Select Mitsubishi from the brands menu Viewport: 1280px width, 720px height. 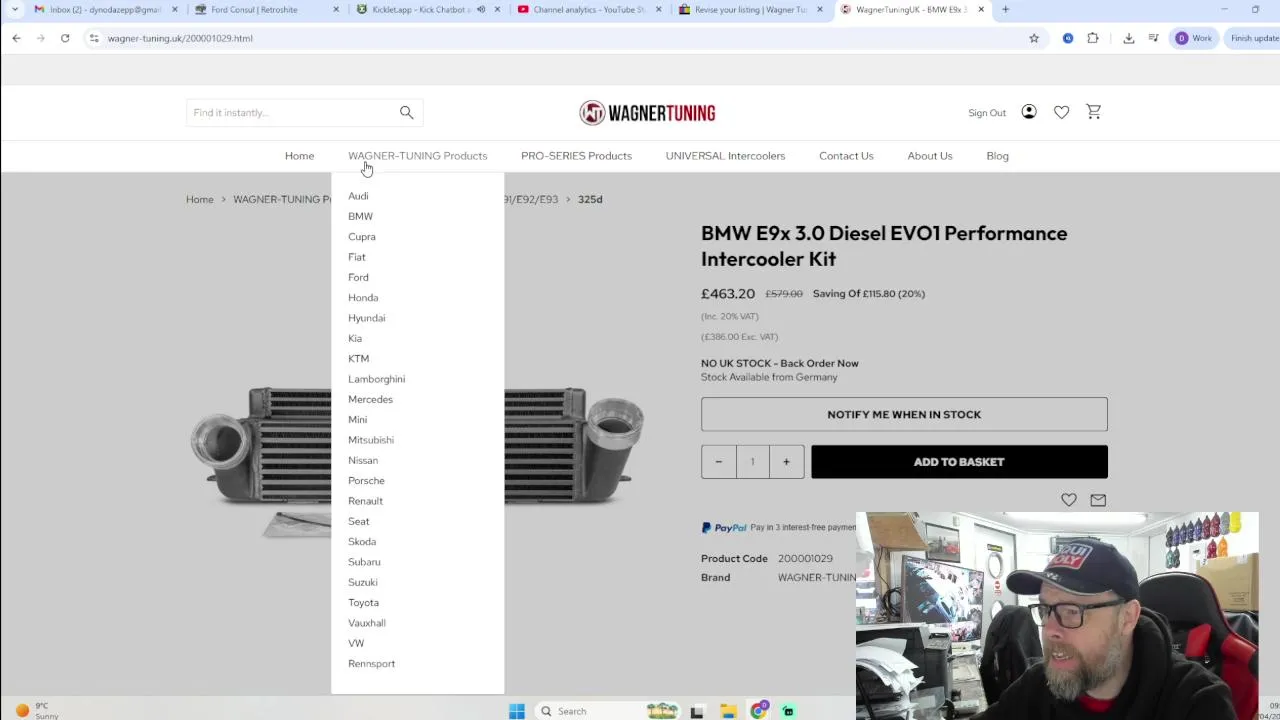click(371, 440)
